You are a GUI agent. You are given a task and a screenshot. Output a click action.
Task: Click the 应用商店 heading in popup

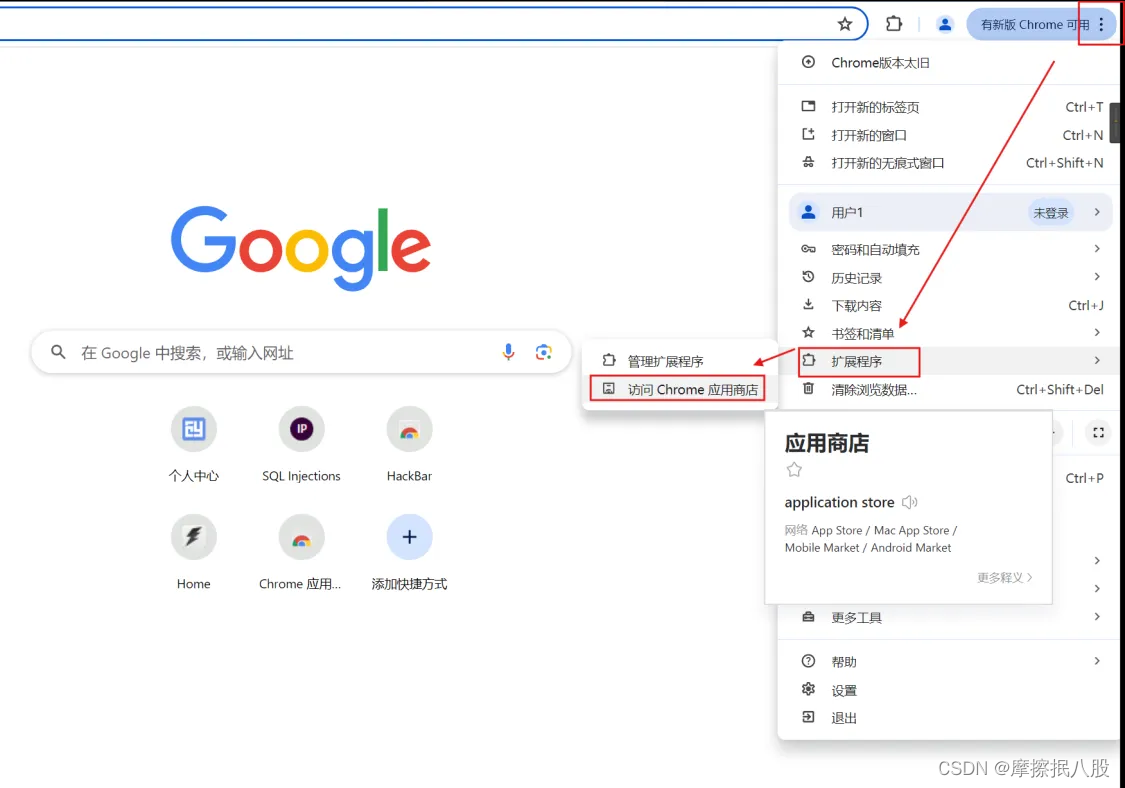(x=827, y=443)
